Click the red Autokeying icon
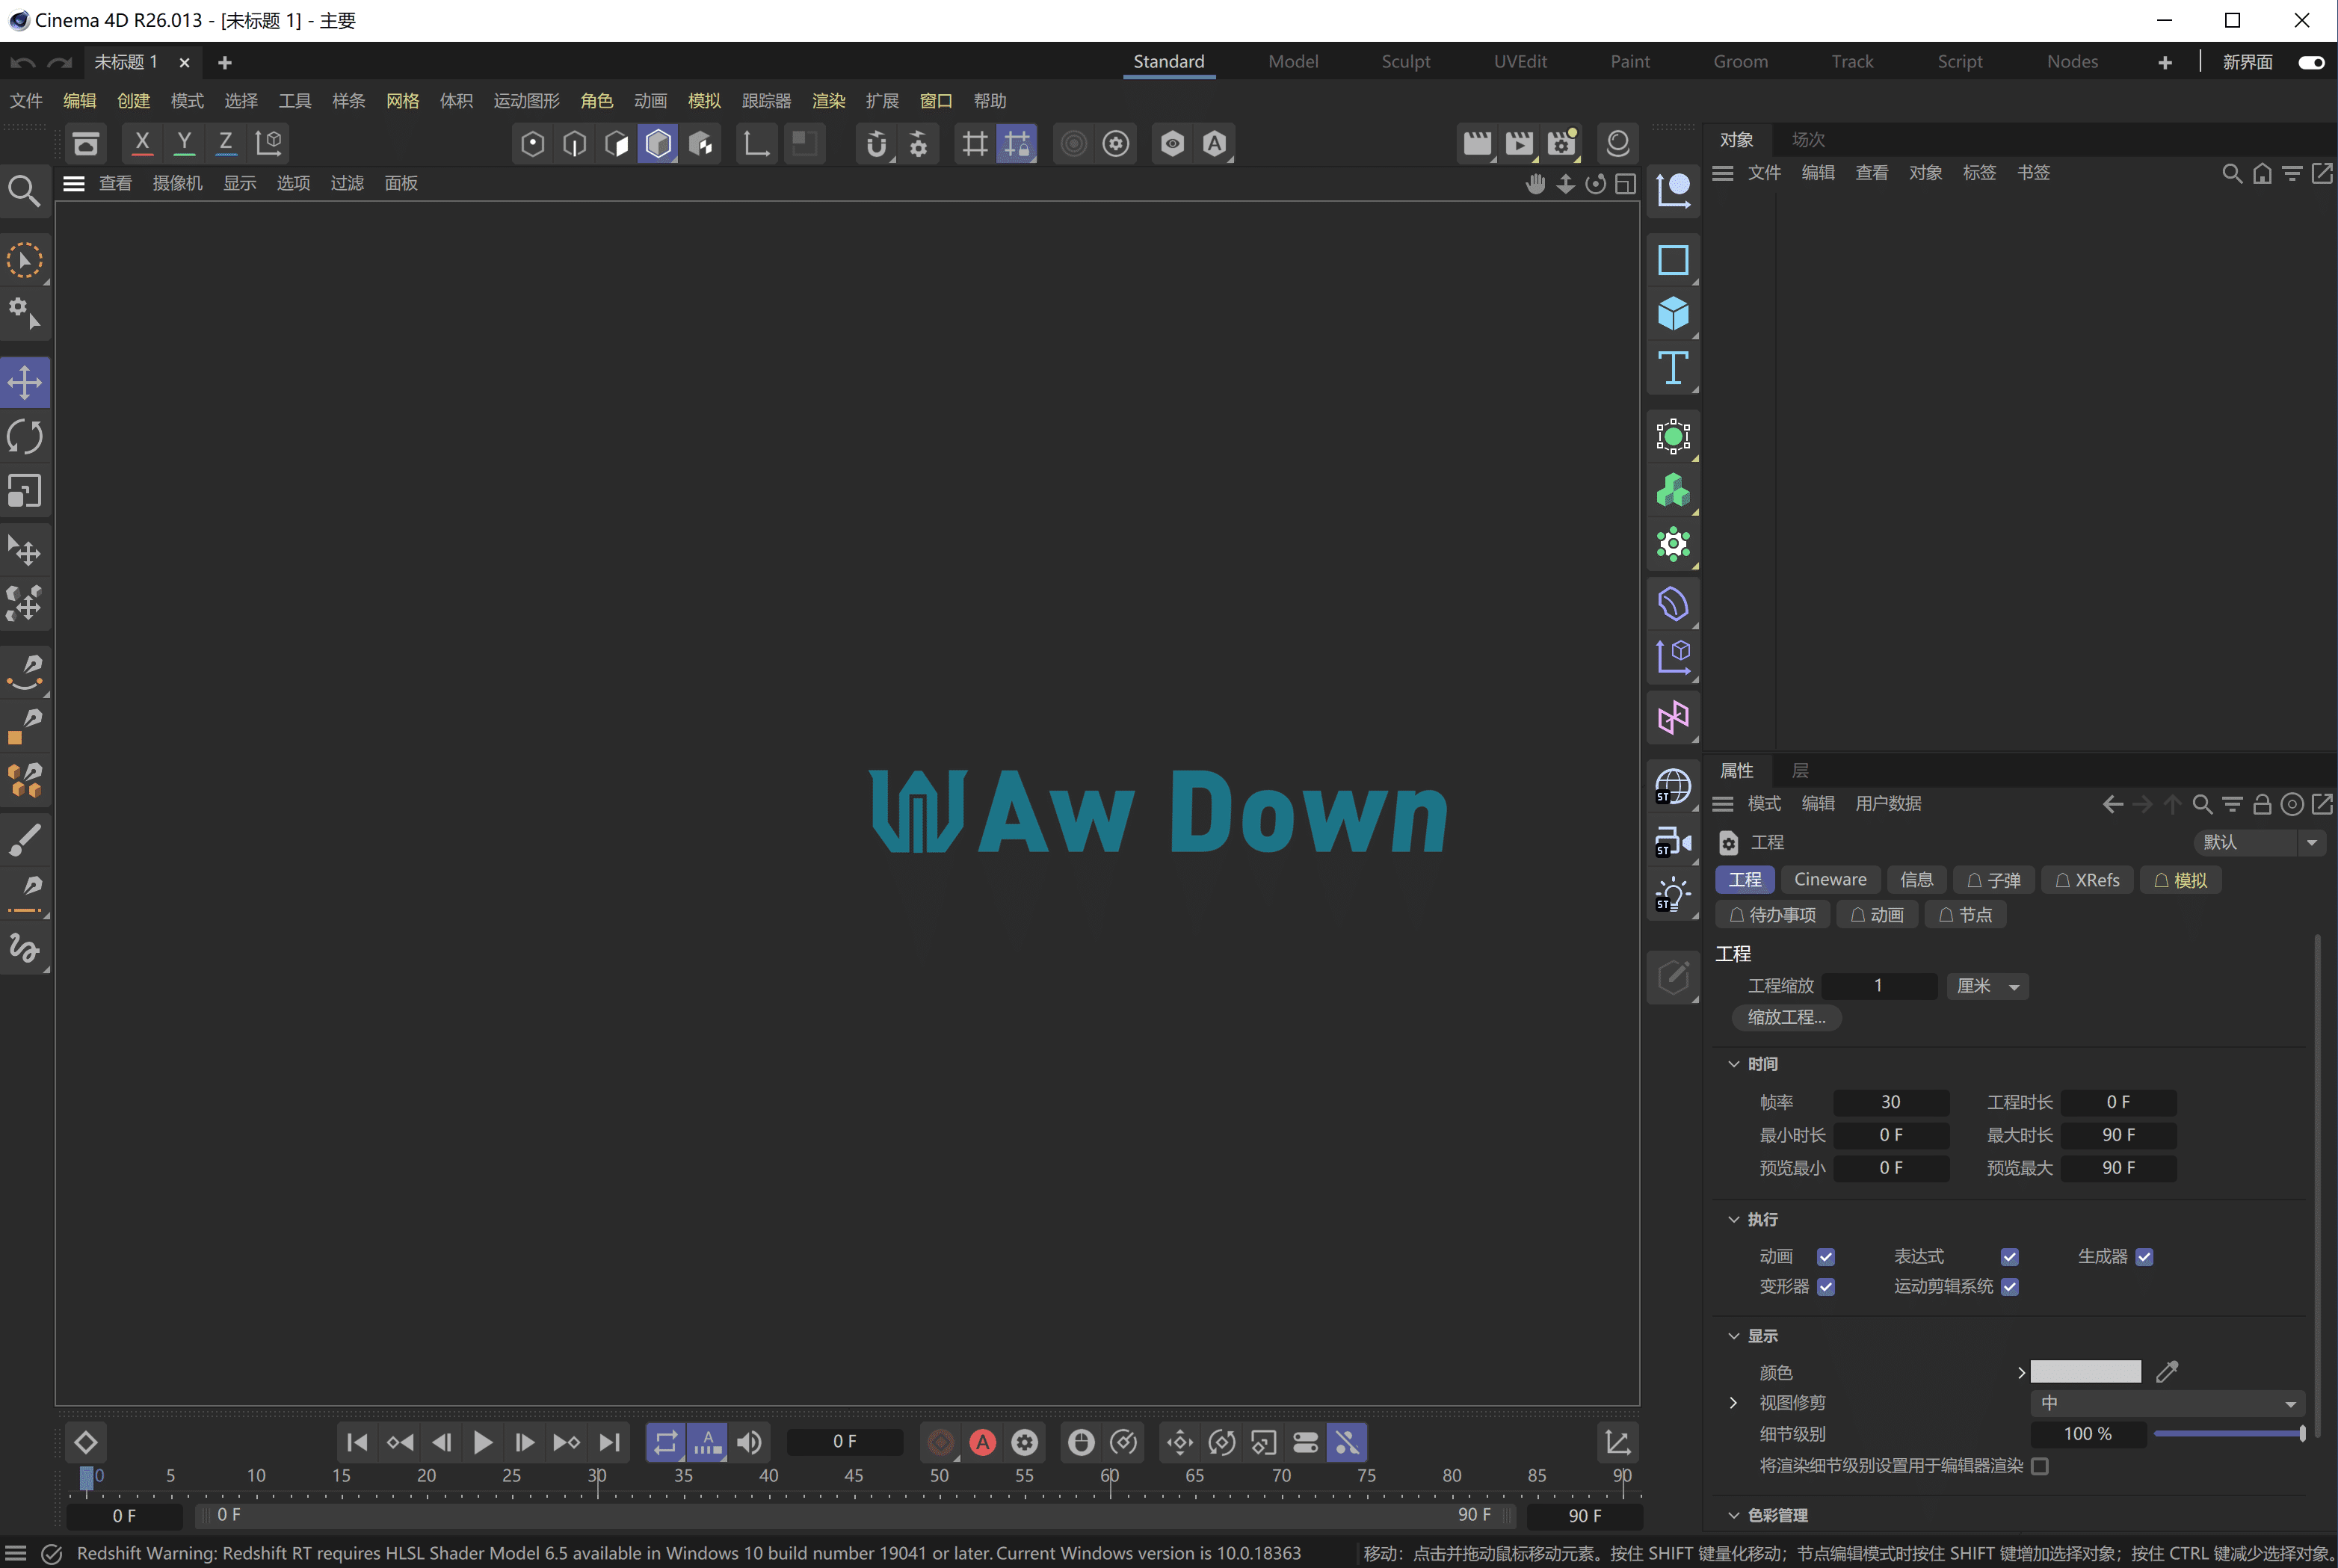The height and width of the screenshot is (1568, 2338). [983, 1442]
